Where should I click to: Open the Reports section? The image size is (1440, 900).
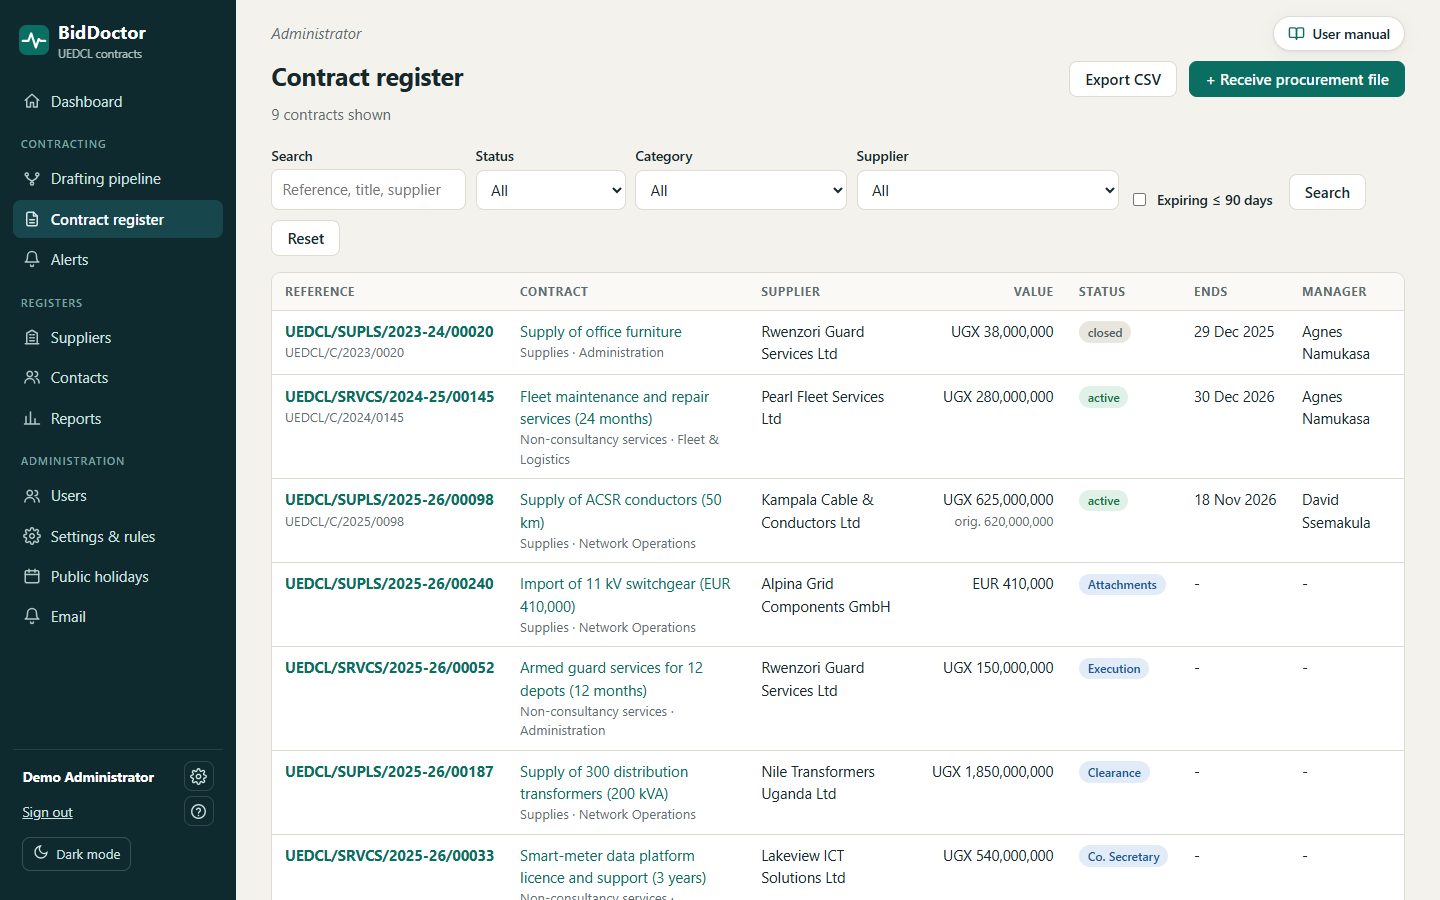coord(118,418)
